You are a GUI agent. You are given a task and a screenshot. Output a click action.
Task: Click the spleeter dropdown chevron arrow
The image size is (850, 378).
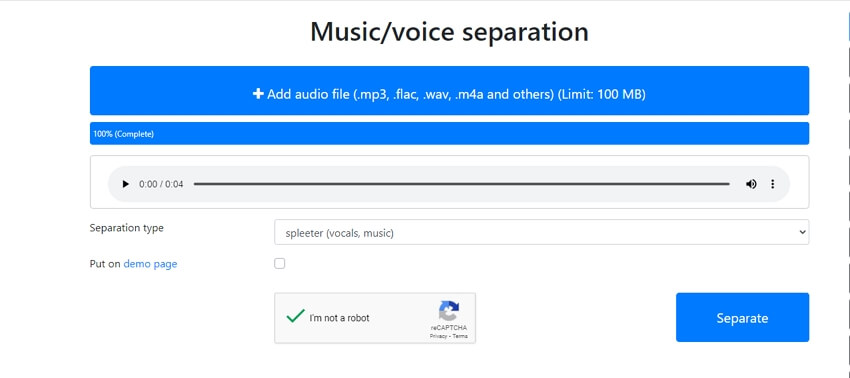pos(802,232)
